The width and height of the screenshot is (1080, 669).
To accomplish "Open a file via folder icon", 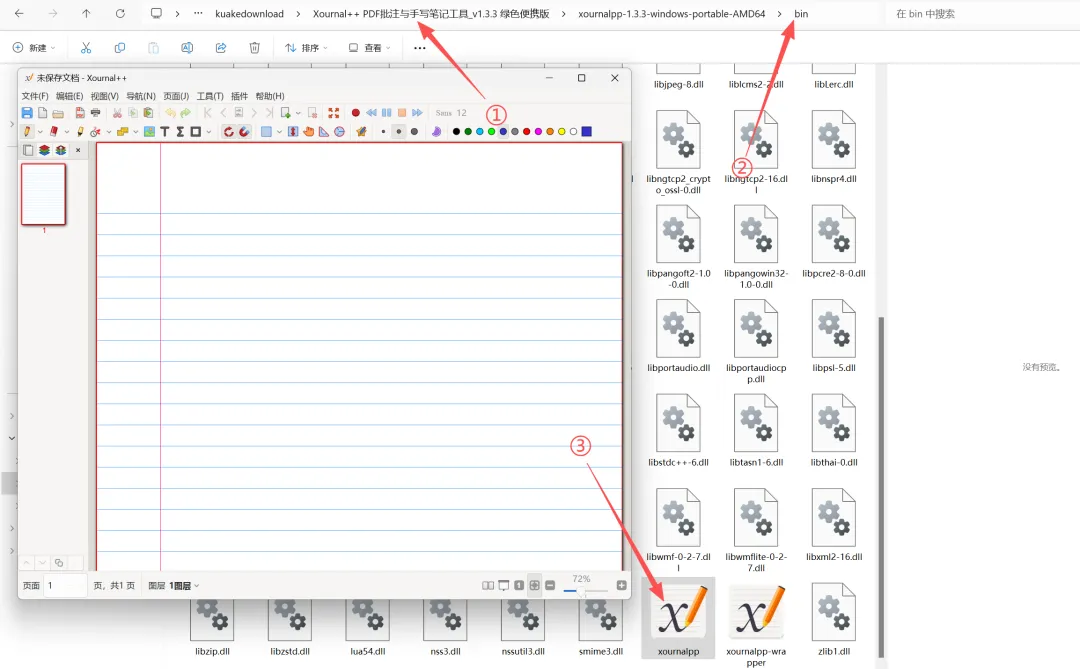I will [58, 113].
